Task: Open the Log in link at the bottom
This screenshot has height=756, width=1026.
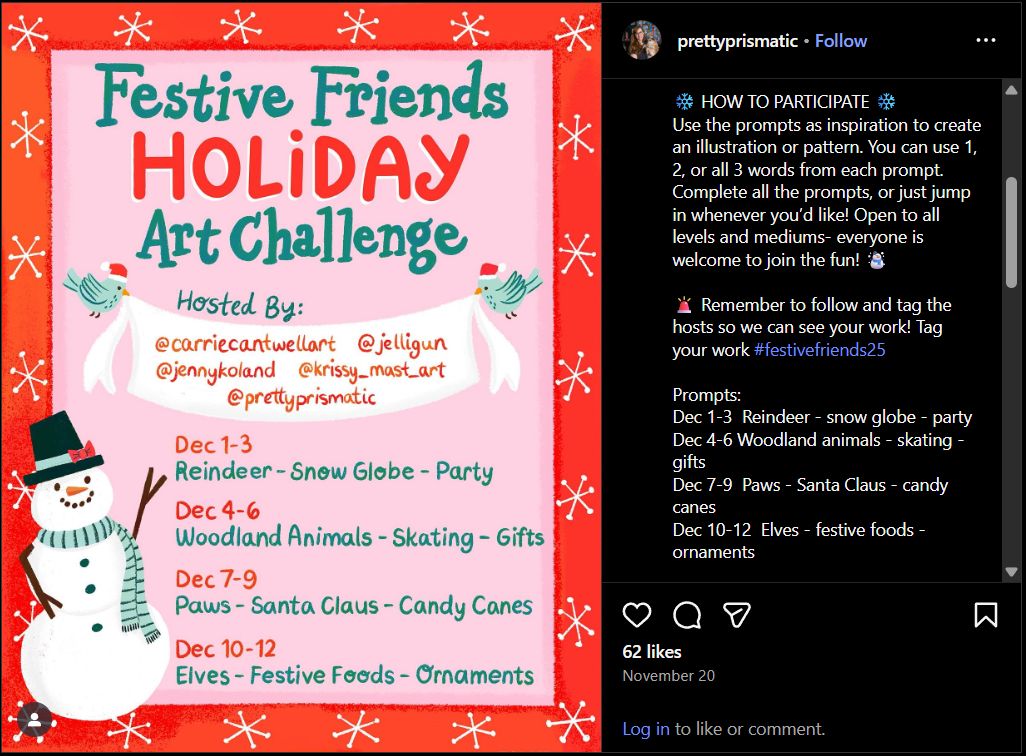Action: click(x=645, y=729)
